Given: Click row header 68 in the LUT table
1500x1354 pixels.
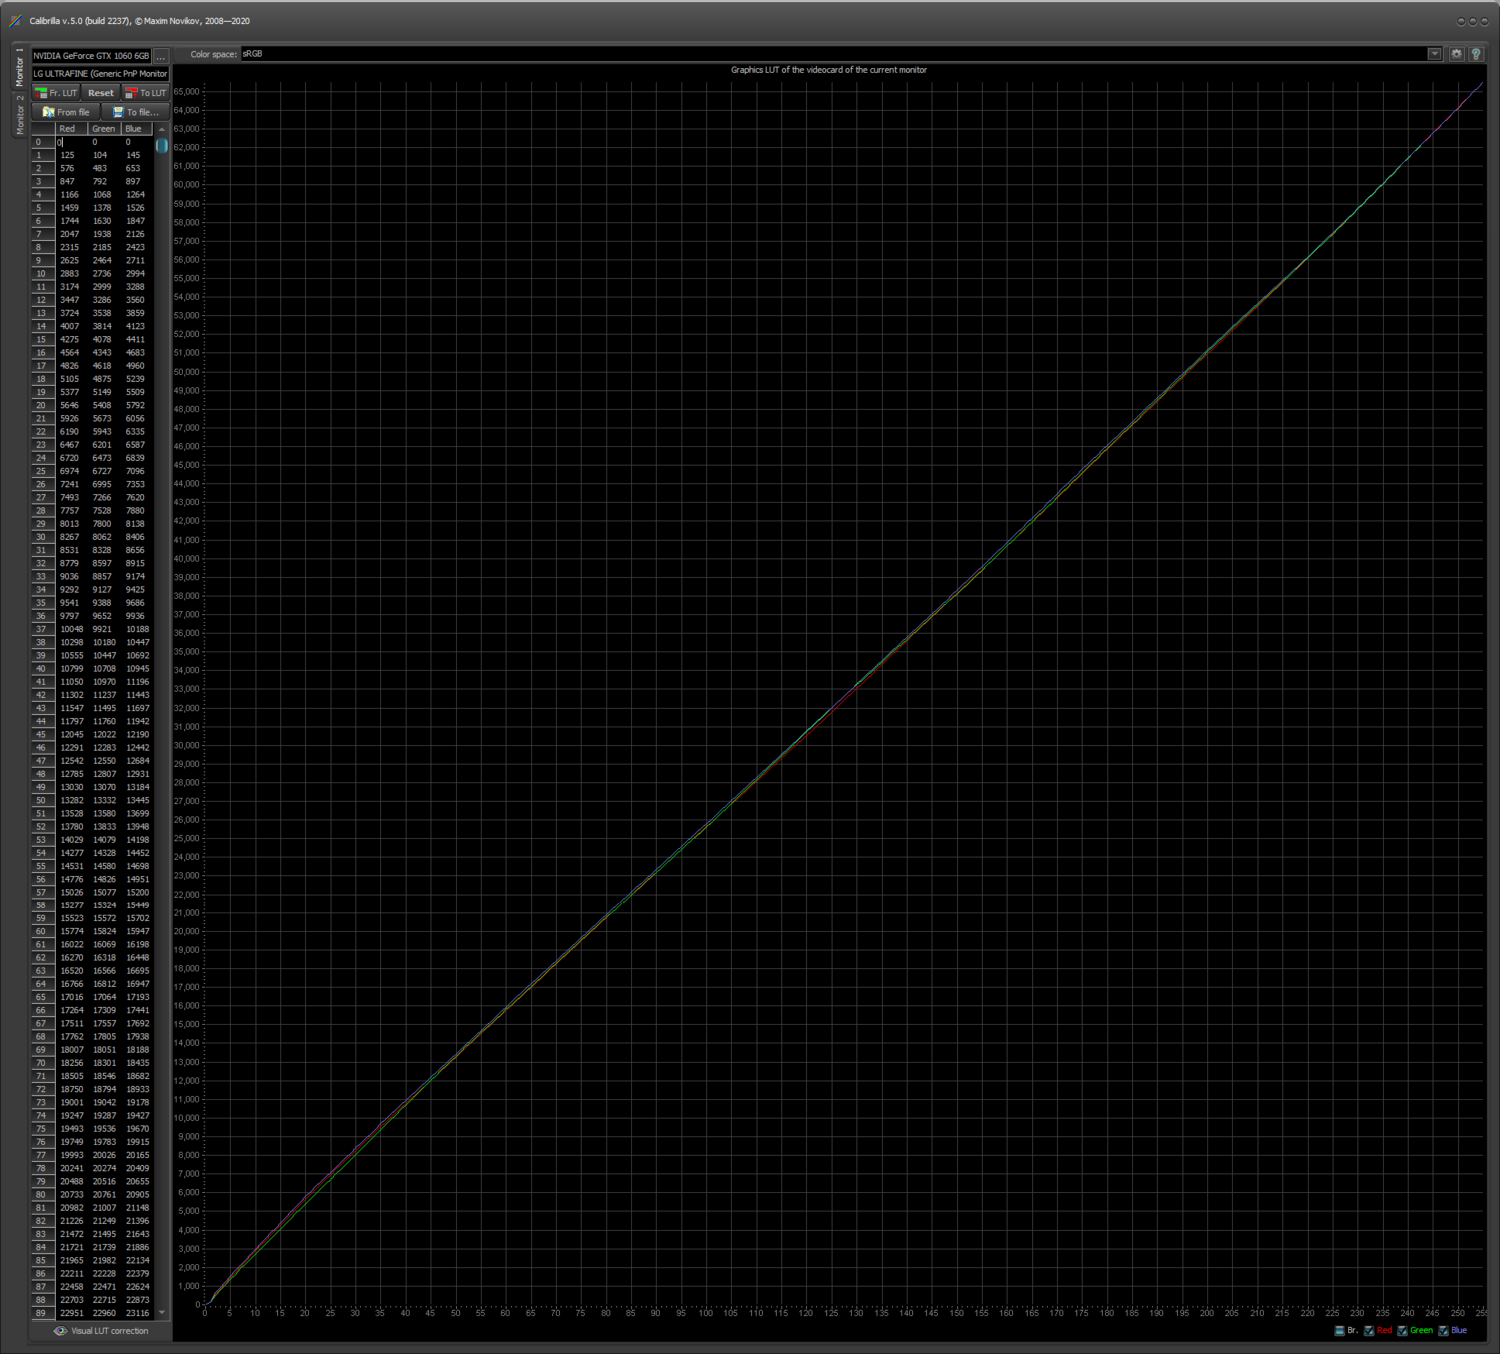Looking at the screenshot, I should (42, 1037).
